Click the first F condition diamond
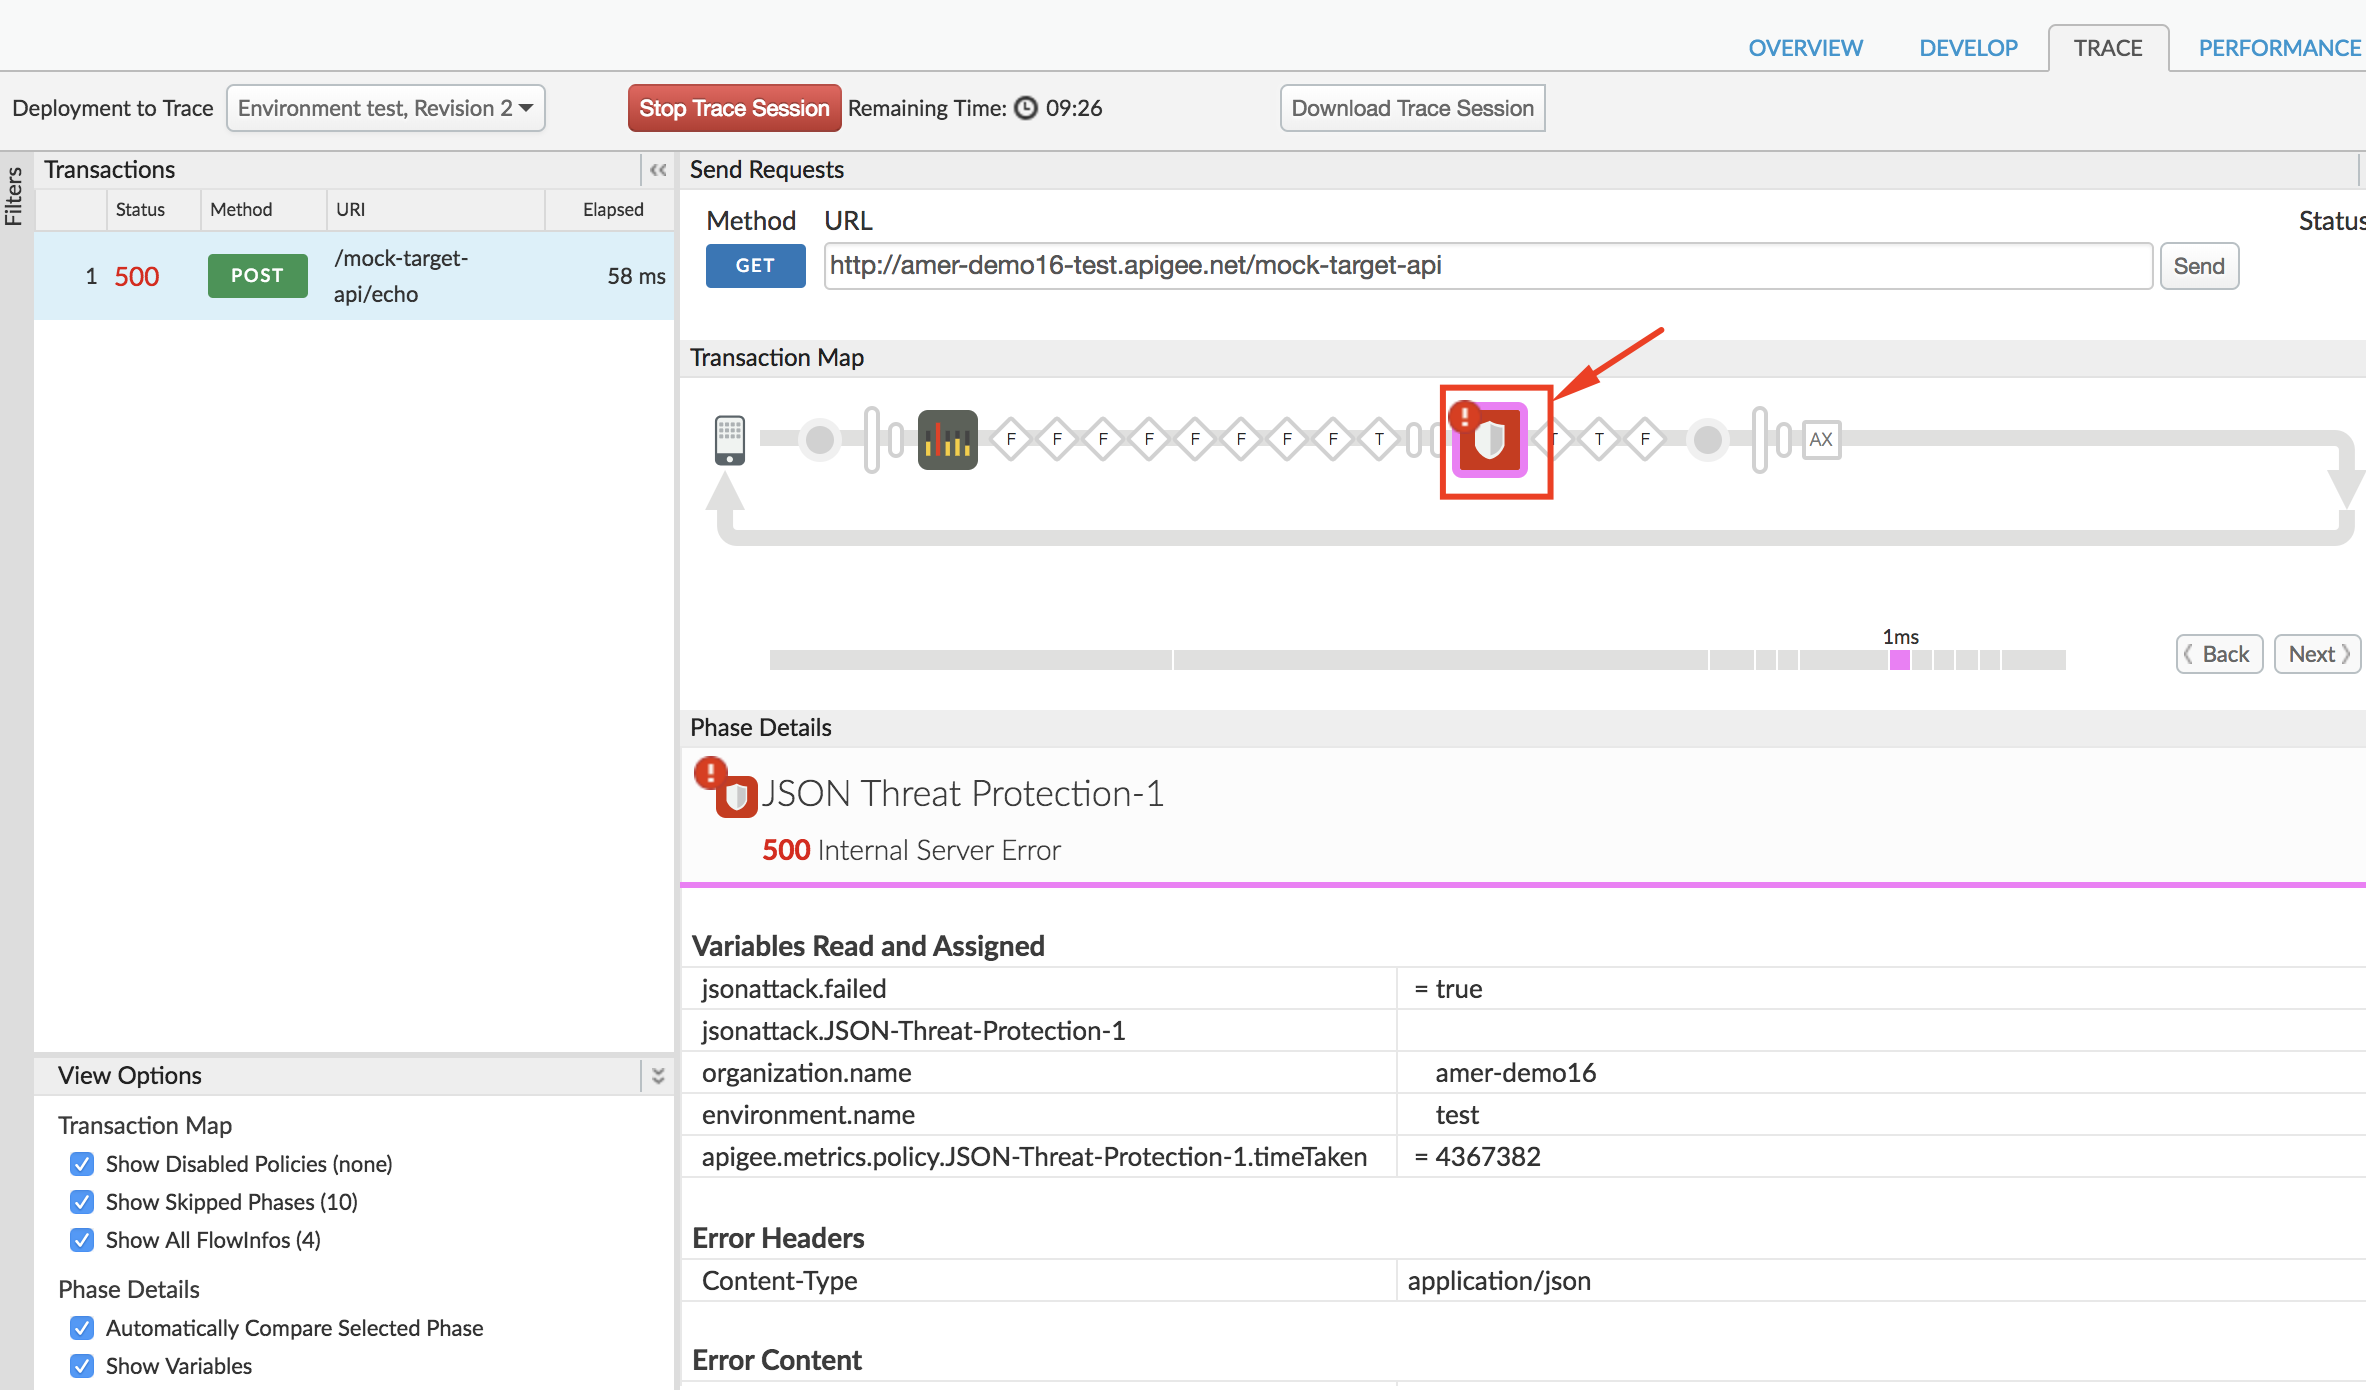This screenshot has width=2366, height=1390. click(1011, 440)
